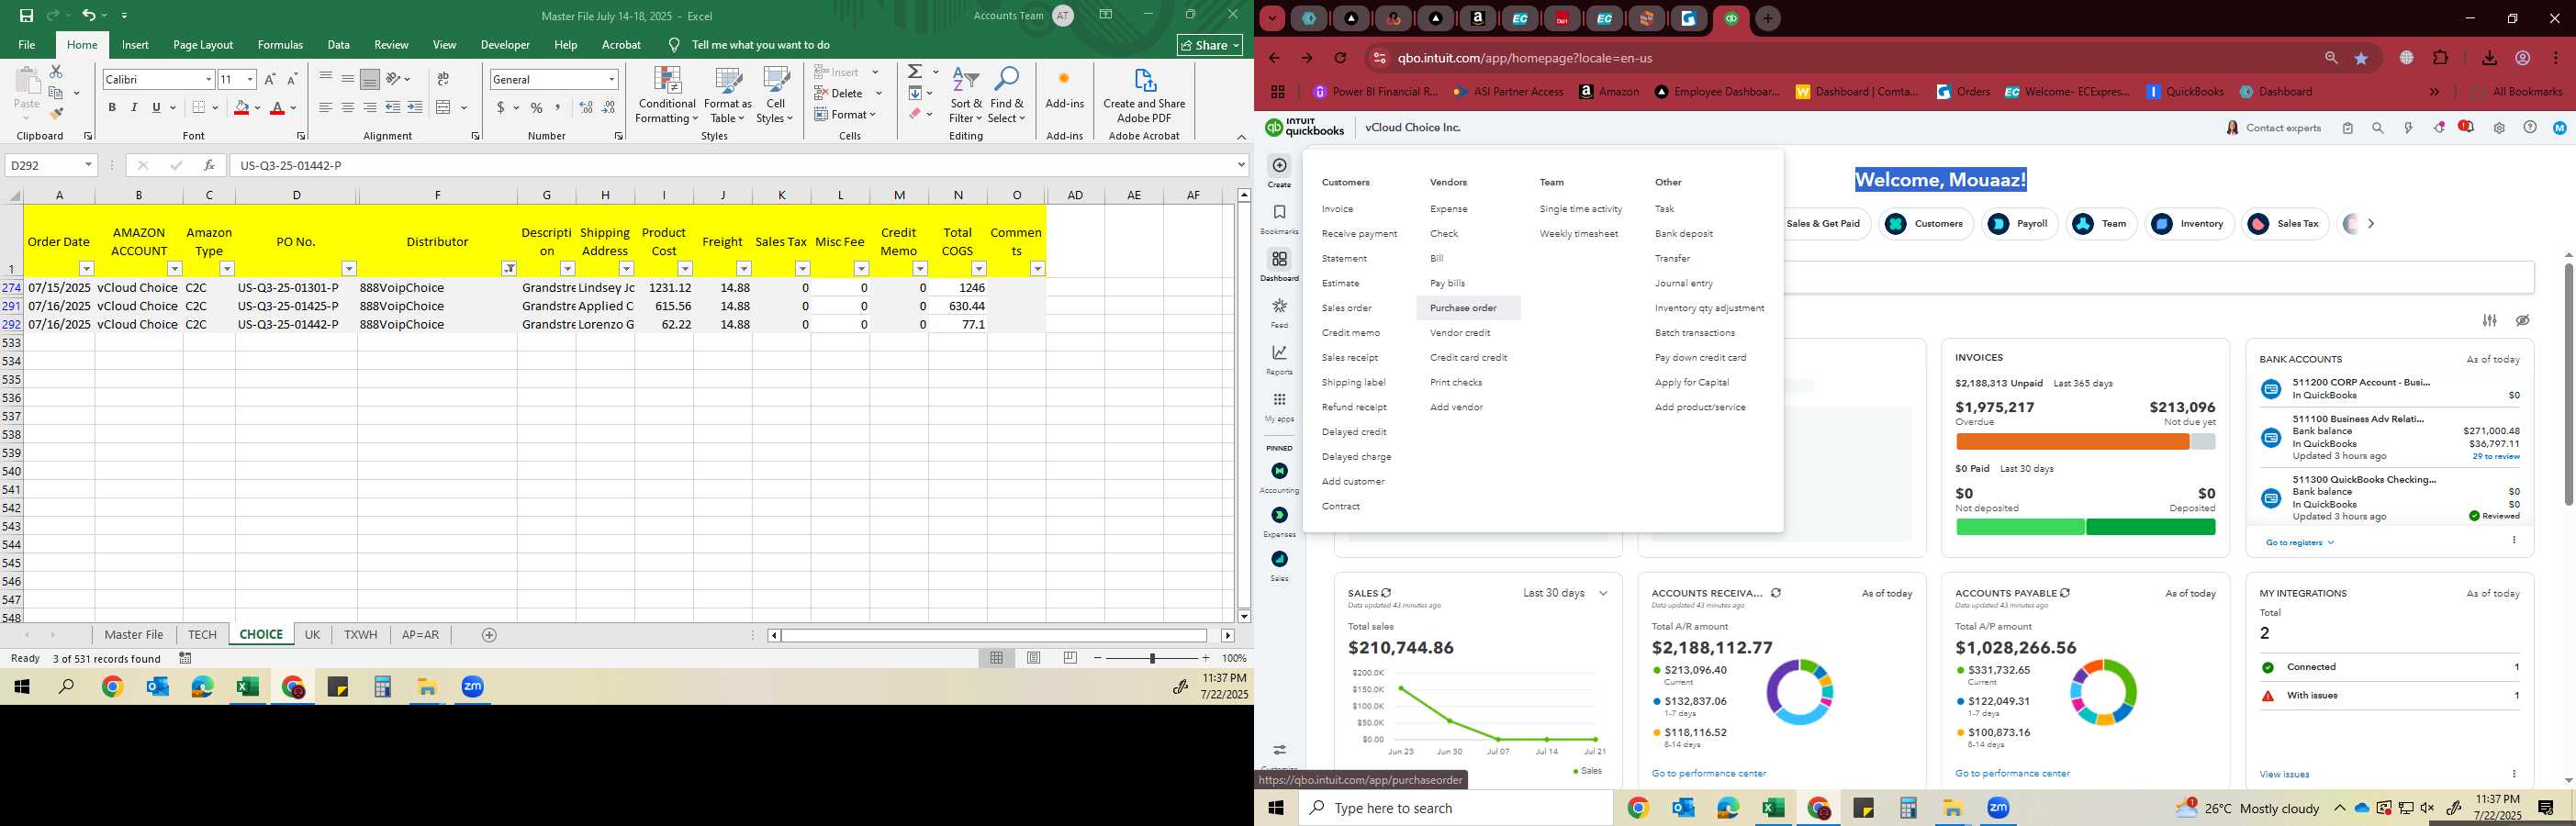Open pinned Expenses in QuickBooks sidebar
This screenshot has height=826, width=2576.
[x=1279, y=522]
